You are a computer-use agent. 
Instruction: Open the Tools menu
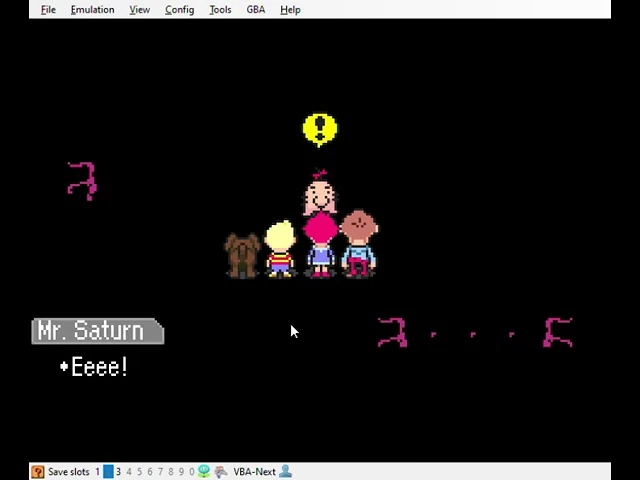tap(220, 9)
